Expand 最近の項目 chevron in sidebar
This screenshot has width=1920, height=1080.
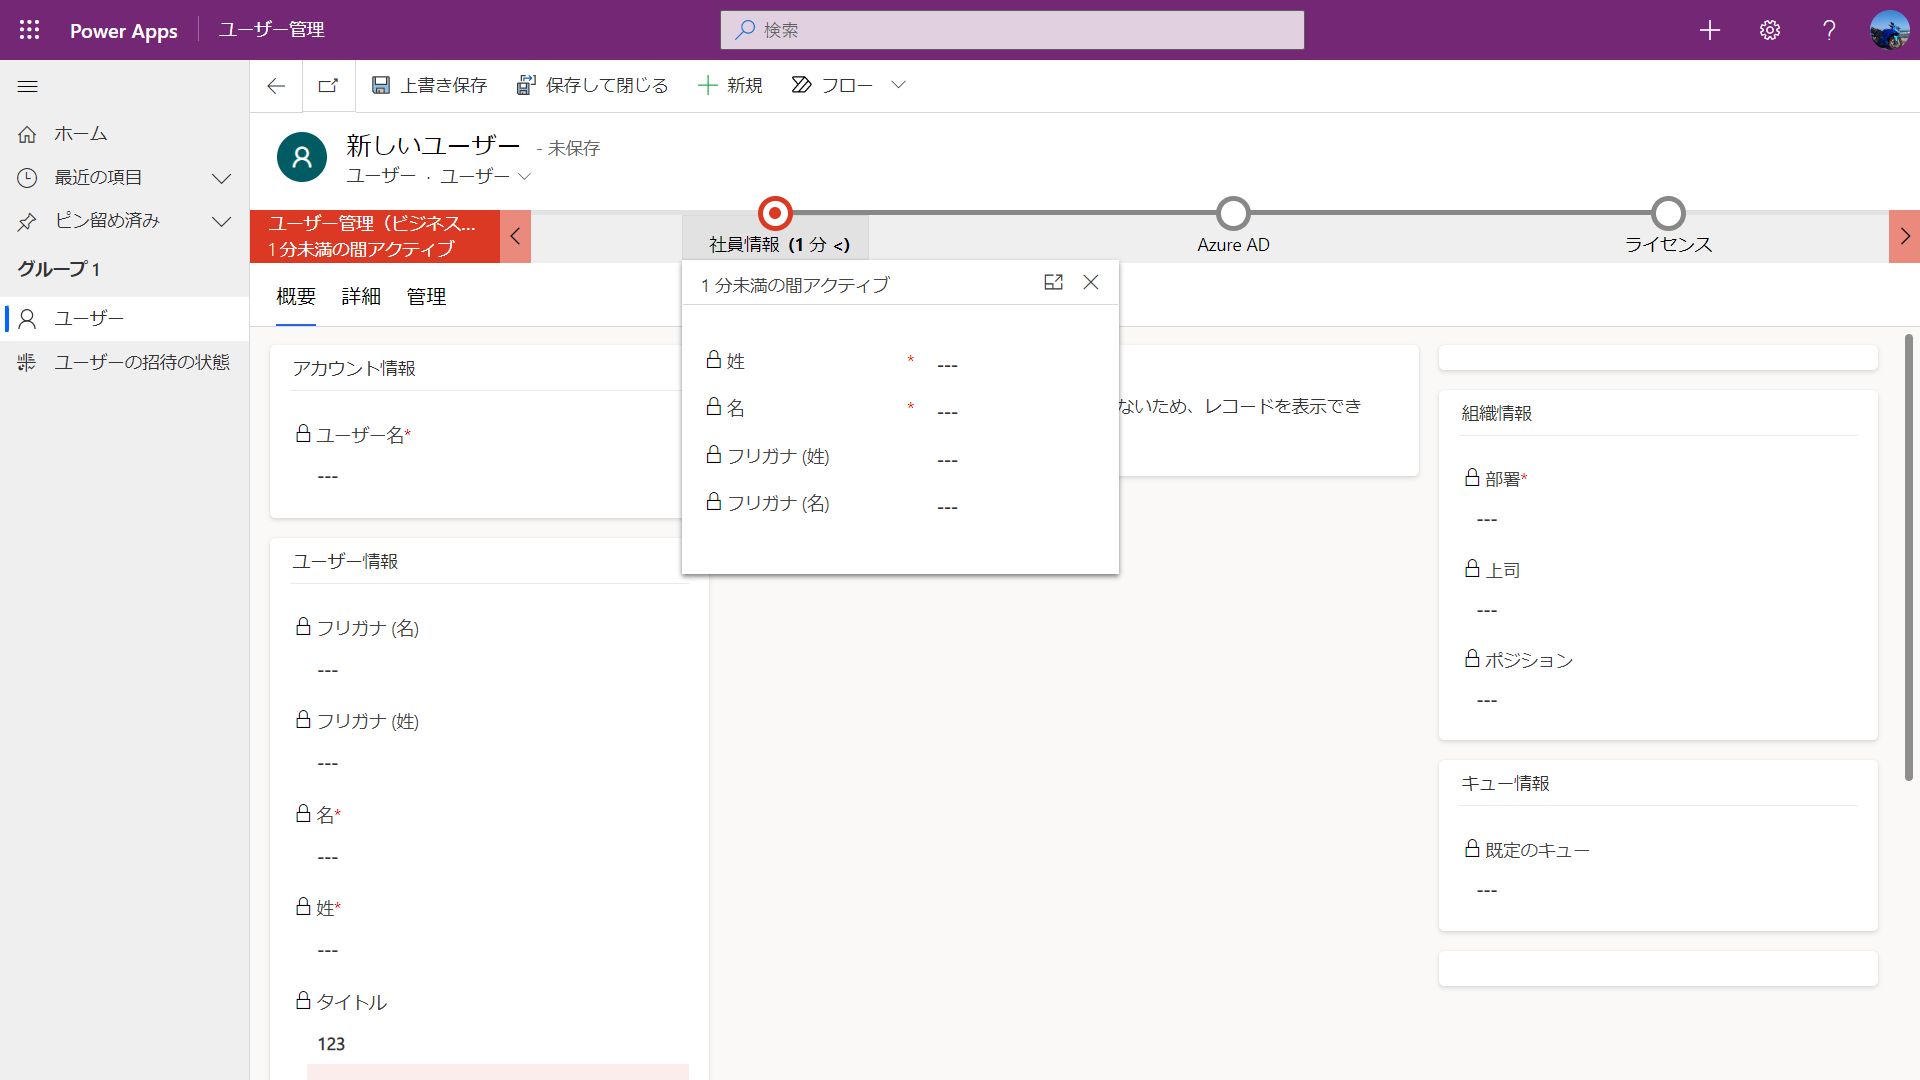pyautogui.click(x=222, y=178)
